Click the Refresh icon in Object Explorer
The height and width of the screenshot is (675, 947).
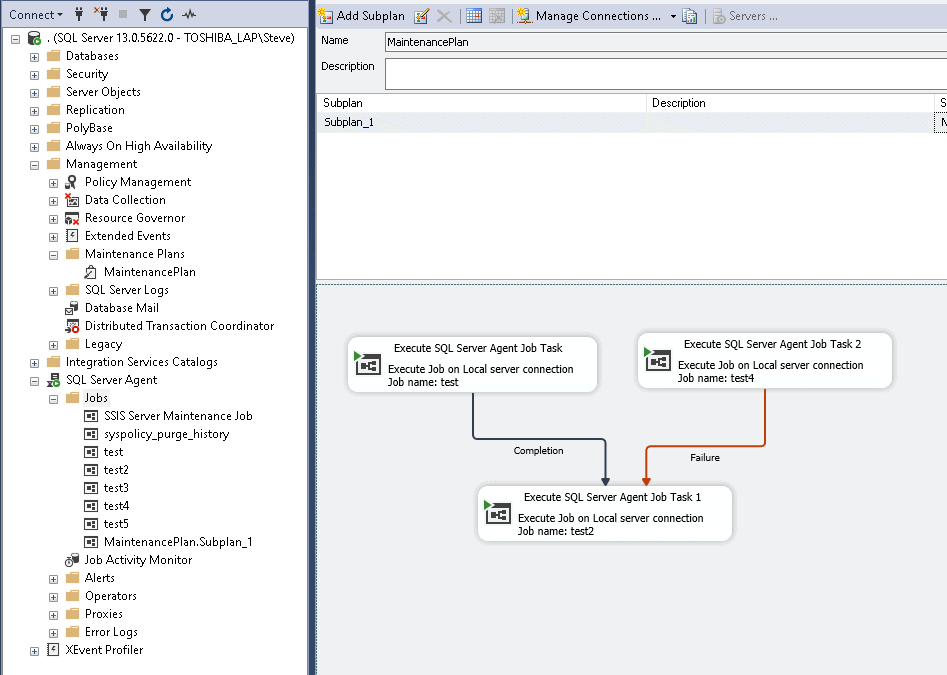pos(167,14)
